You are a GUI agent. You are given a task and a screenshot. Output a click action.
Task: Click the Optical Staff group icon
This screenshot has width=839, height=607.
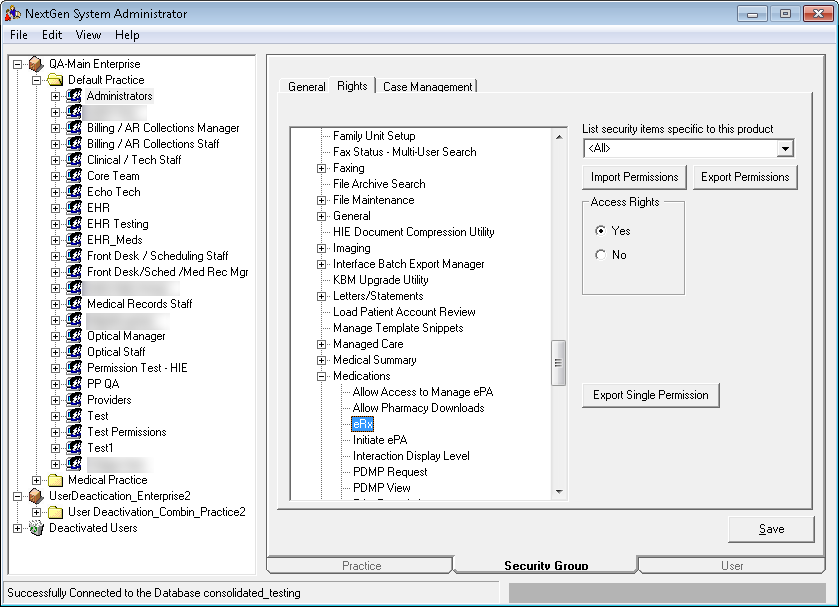click(x=74, y=352)
